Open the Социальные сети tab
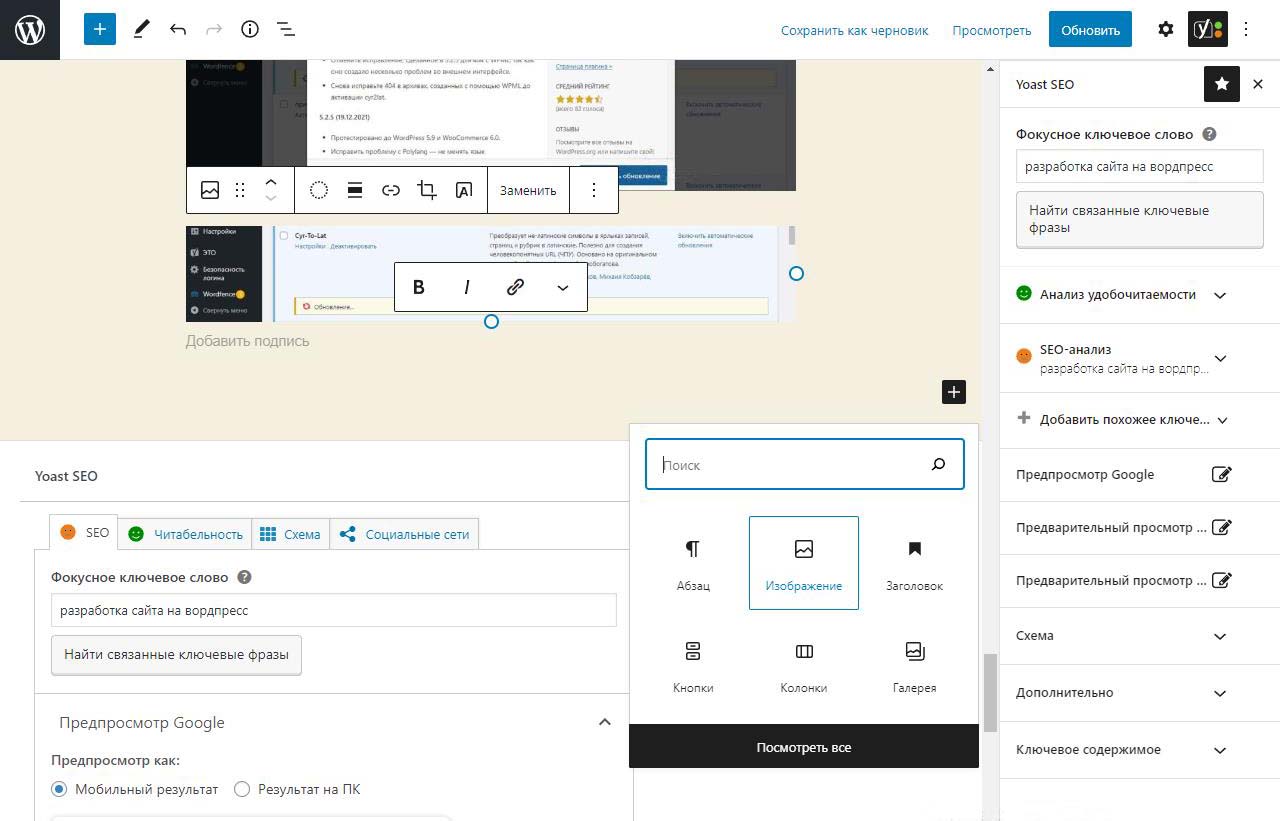 pyautogui.click(x=405, y=534)
